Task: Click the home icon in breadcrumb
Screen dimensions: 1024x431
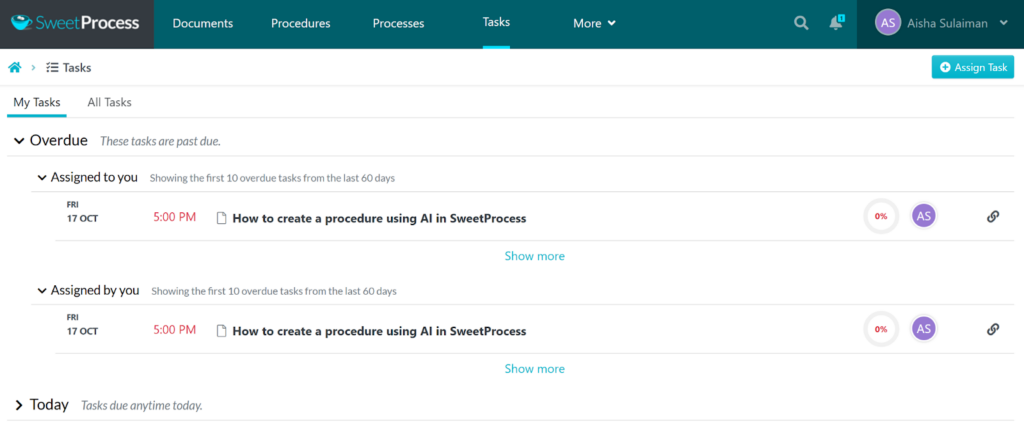Action: (x=15, y=67)
